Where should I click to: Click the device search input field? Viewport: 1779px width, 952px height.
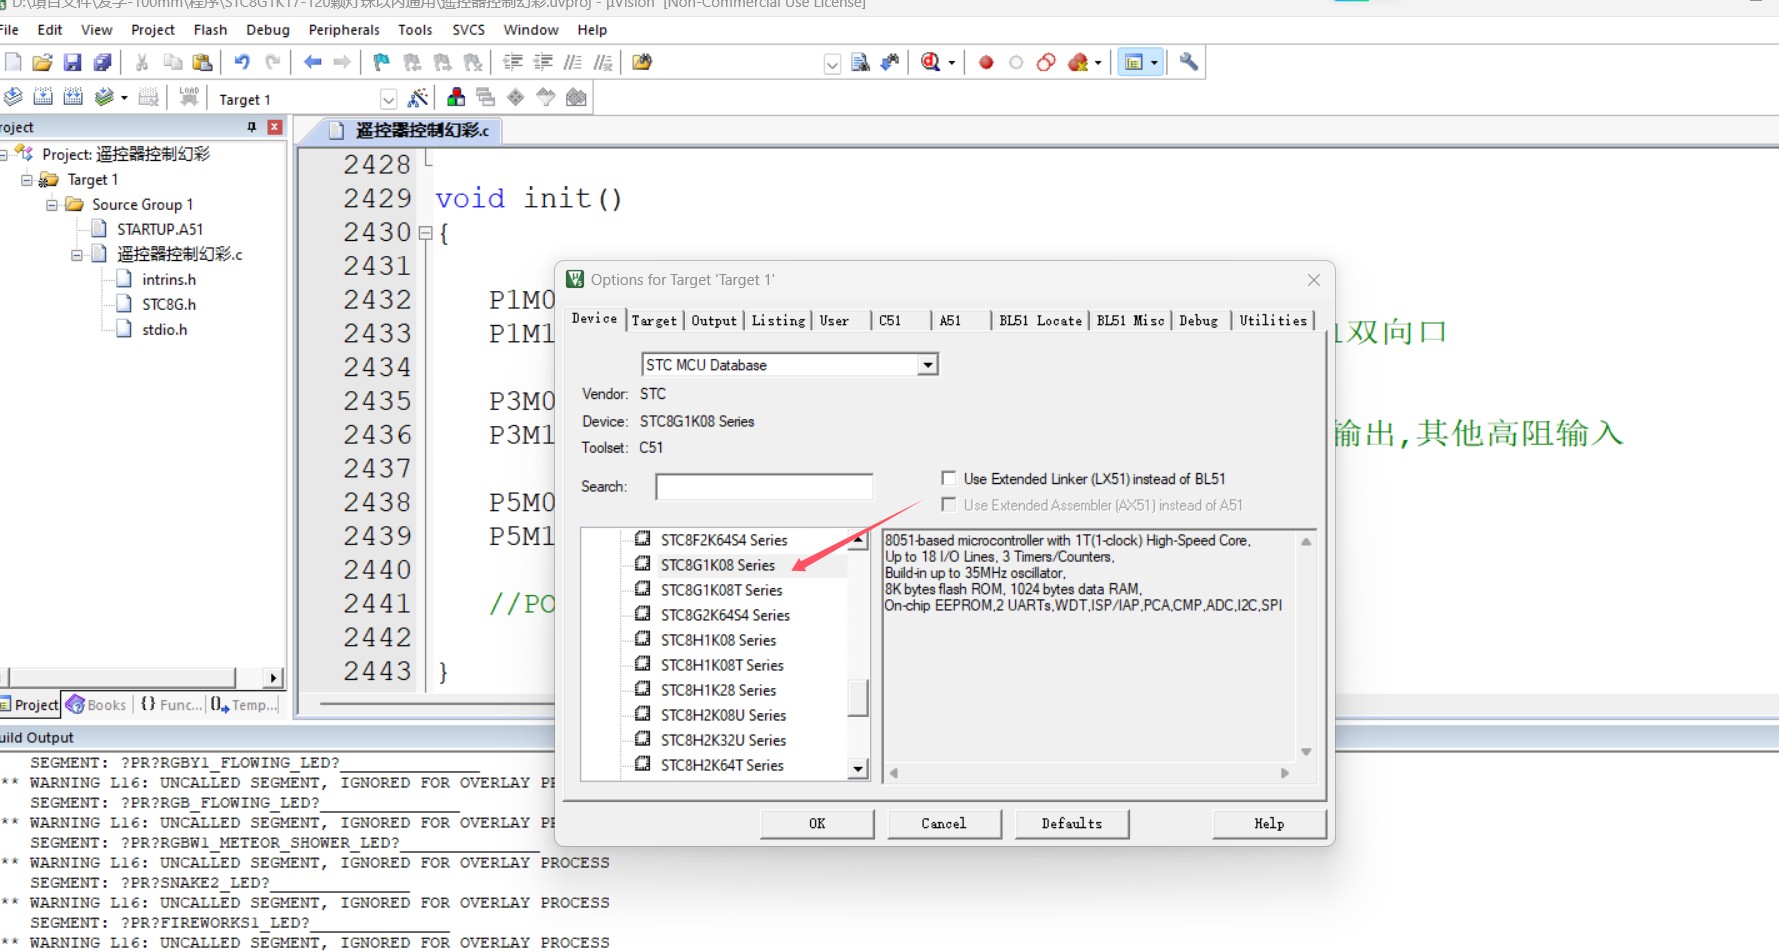click(764, 487)
